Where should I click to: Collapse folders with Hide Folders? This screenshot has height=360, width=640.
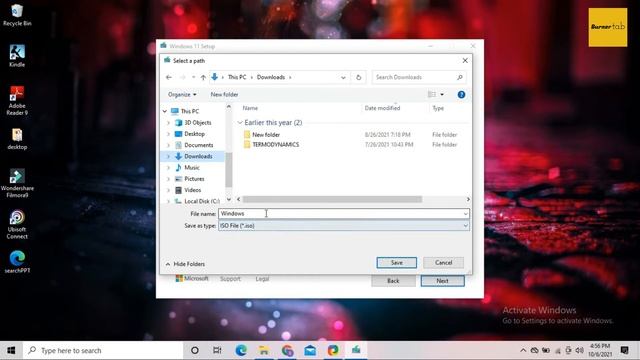click(x=185, y=264)
